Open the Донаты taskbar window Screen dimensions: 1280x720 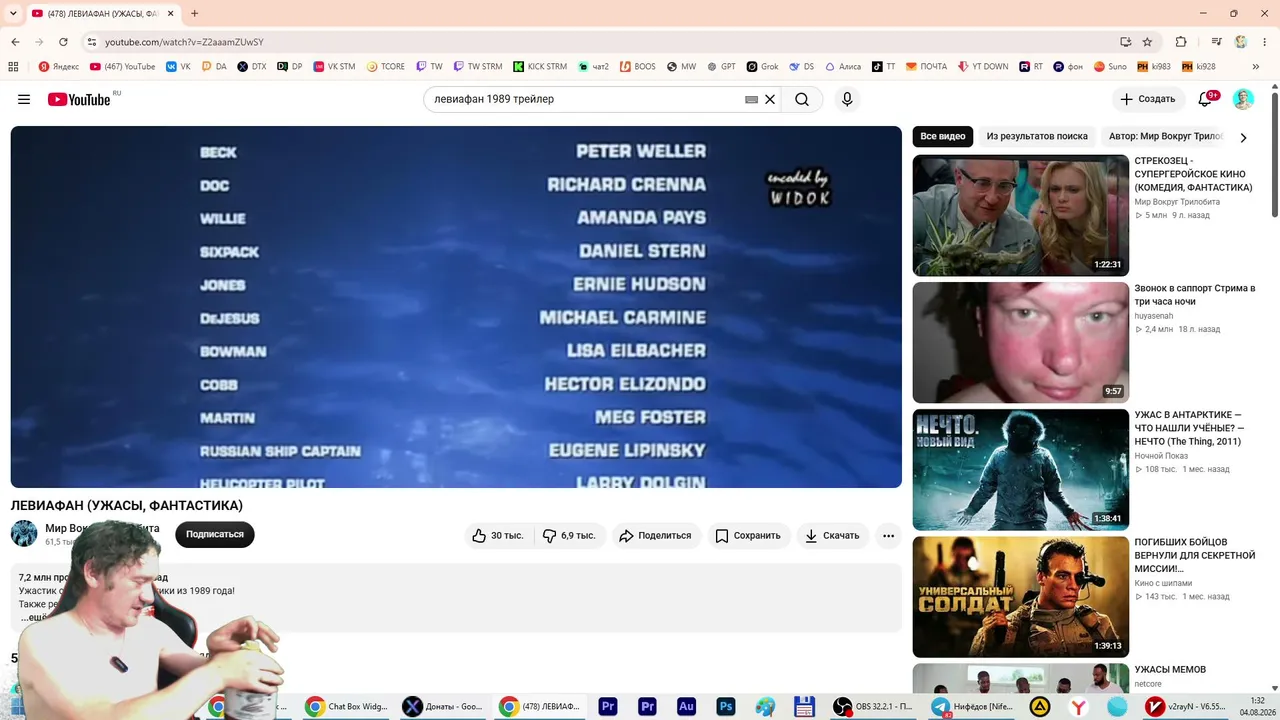[443, 706]
